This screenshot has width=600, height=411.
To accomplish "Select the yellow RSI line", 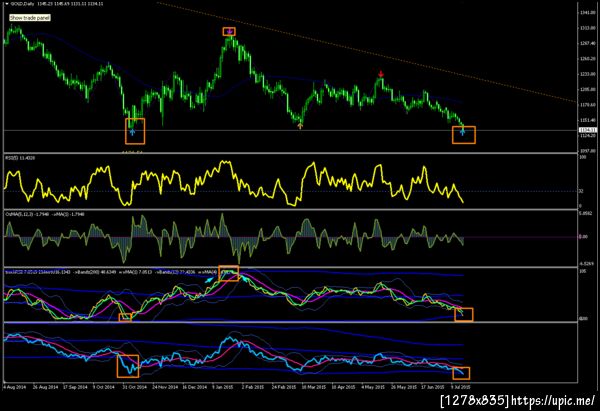I will tap(233, 184).
